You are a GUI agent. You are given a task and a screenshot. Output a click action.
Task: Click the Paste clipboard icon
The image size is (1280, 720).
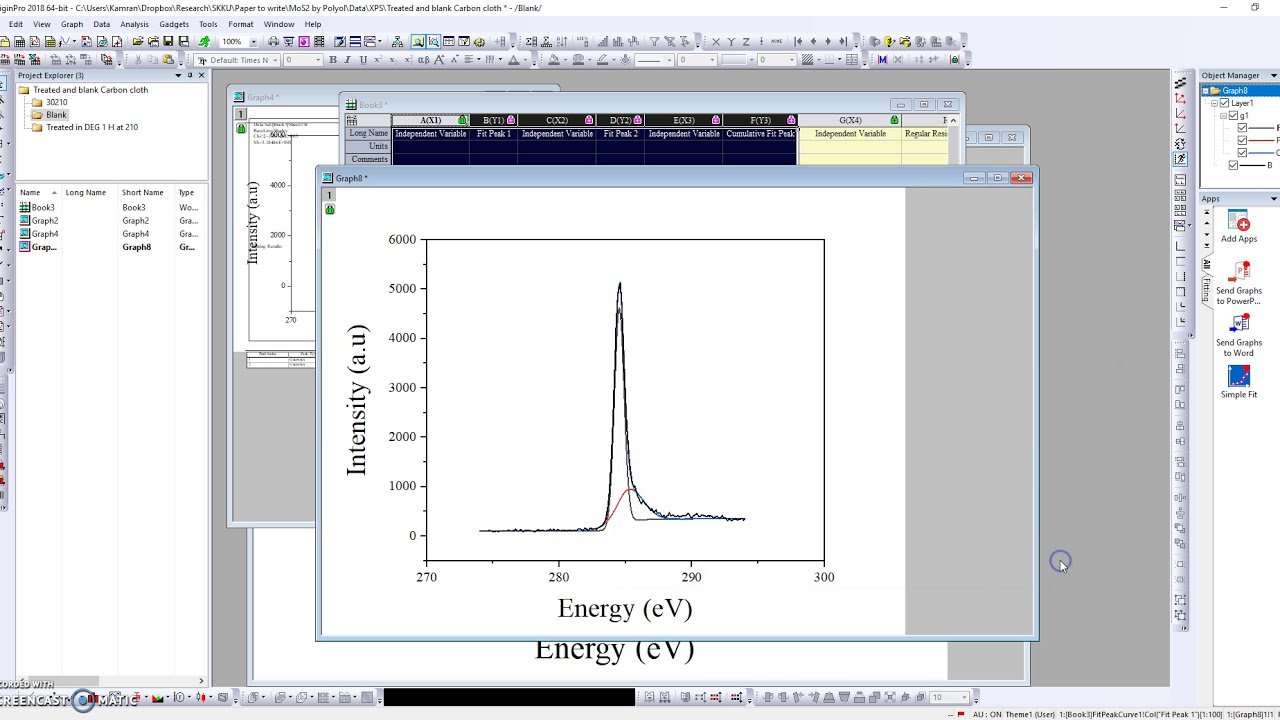tap(168, 60)
